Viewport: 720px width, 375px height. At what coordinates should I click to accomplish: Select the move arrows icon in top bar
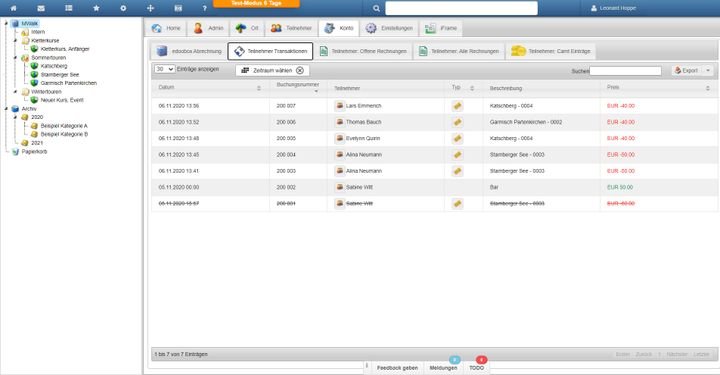[x=150, y=8]
